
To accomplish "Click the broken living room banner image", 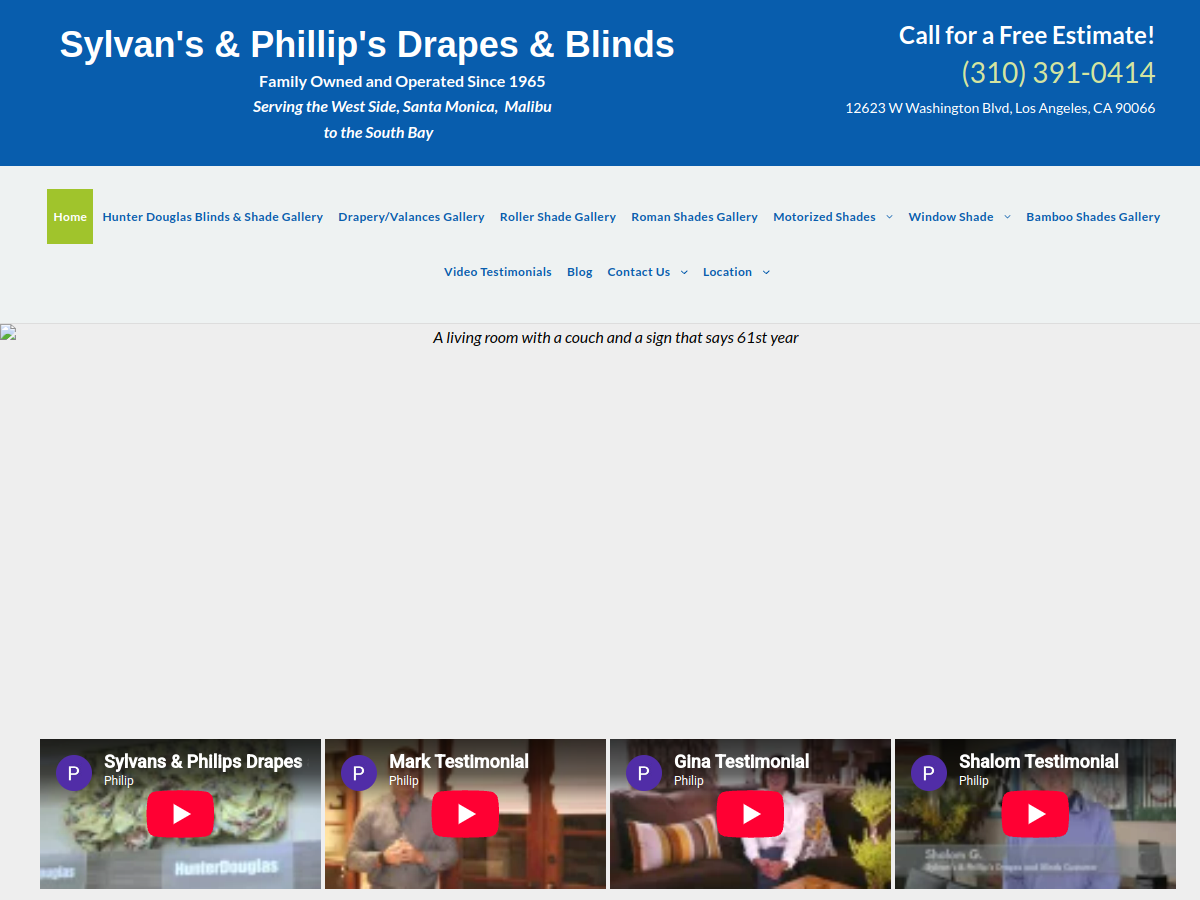I will 600,530.
